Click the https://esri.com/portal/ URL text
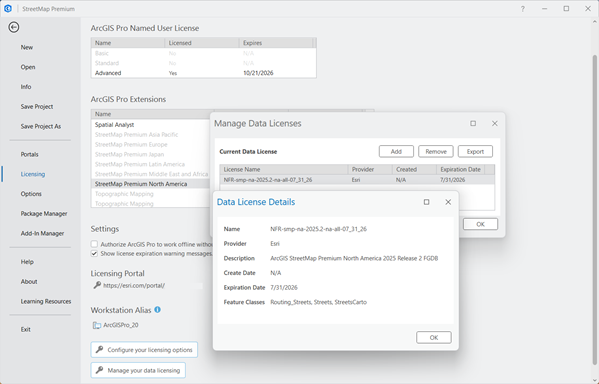The height and width of the screenshot is (384, 599). [134, 285]
